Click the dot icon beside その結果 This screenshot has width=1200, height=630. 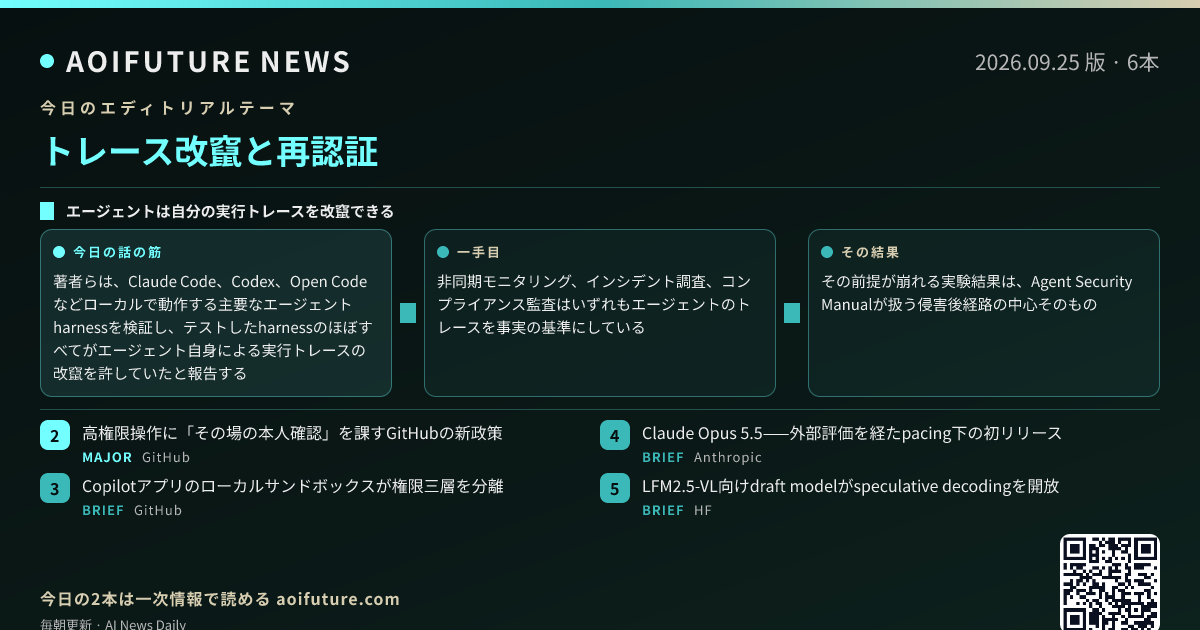pos(827,252)
